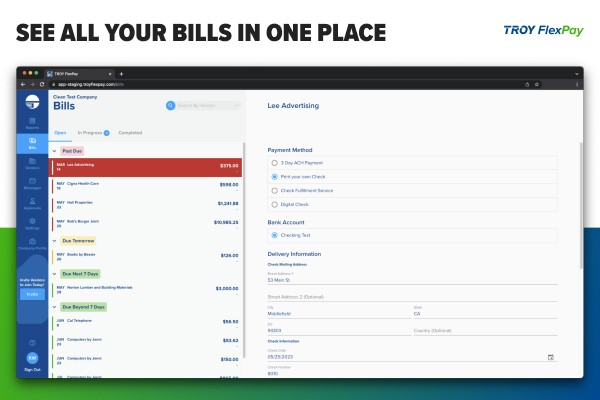Image resolution: width=600 pixels, height=400 pixels.
Task: Reload the browser page
Action: coord(42,84)
